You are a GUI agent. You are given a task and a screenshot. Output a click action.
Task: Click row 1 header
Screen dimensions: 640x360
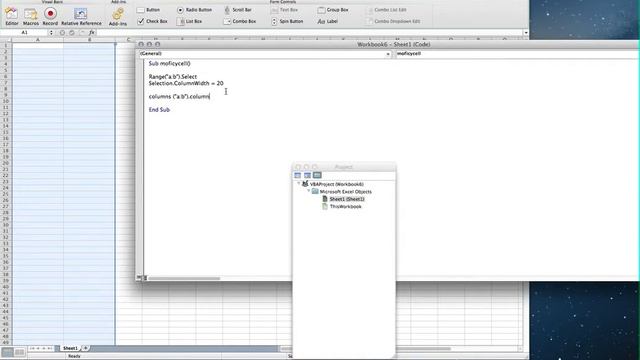coord(6,46)
